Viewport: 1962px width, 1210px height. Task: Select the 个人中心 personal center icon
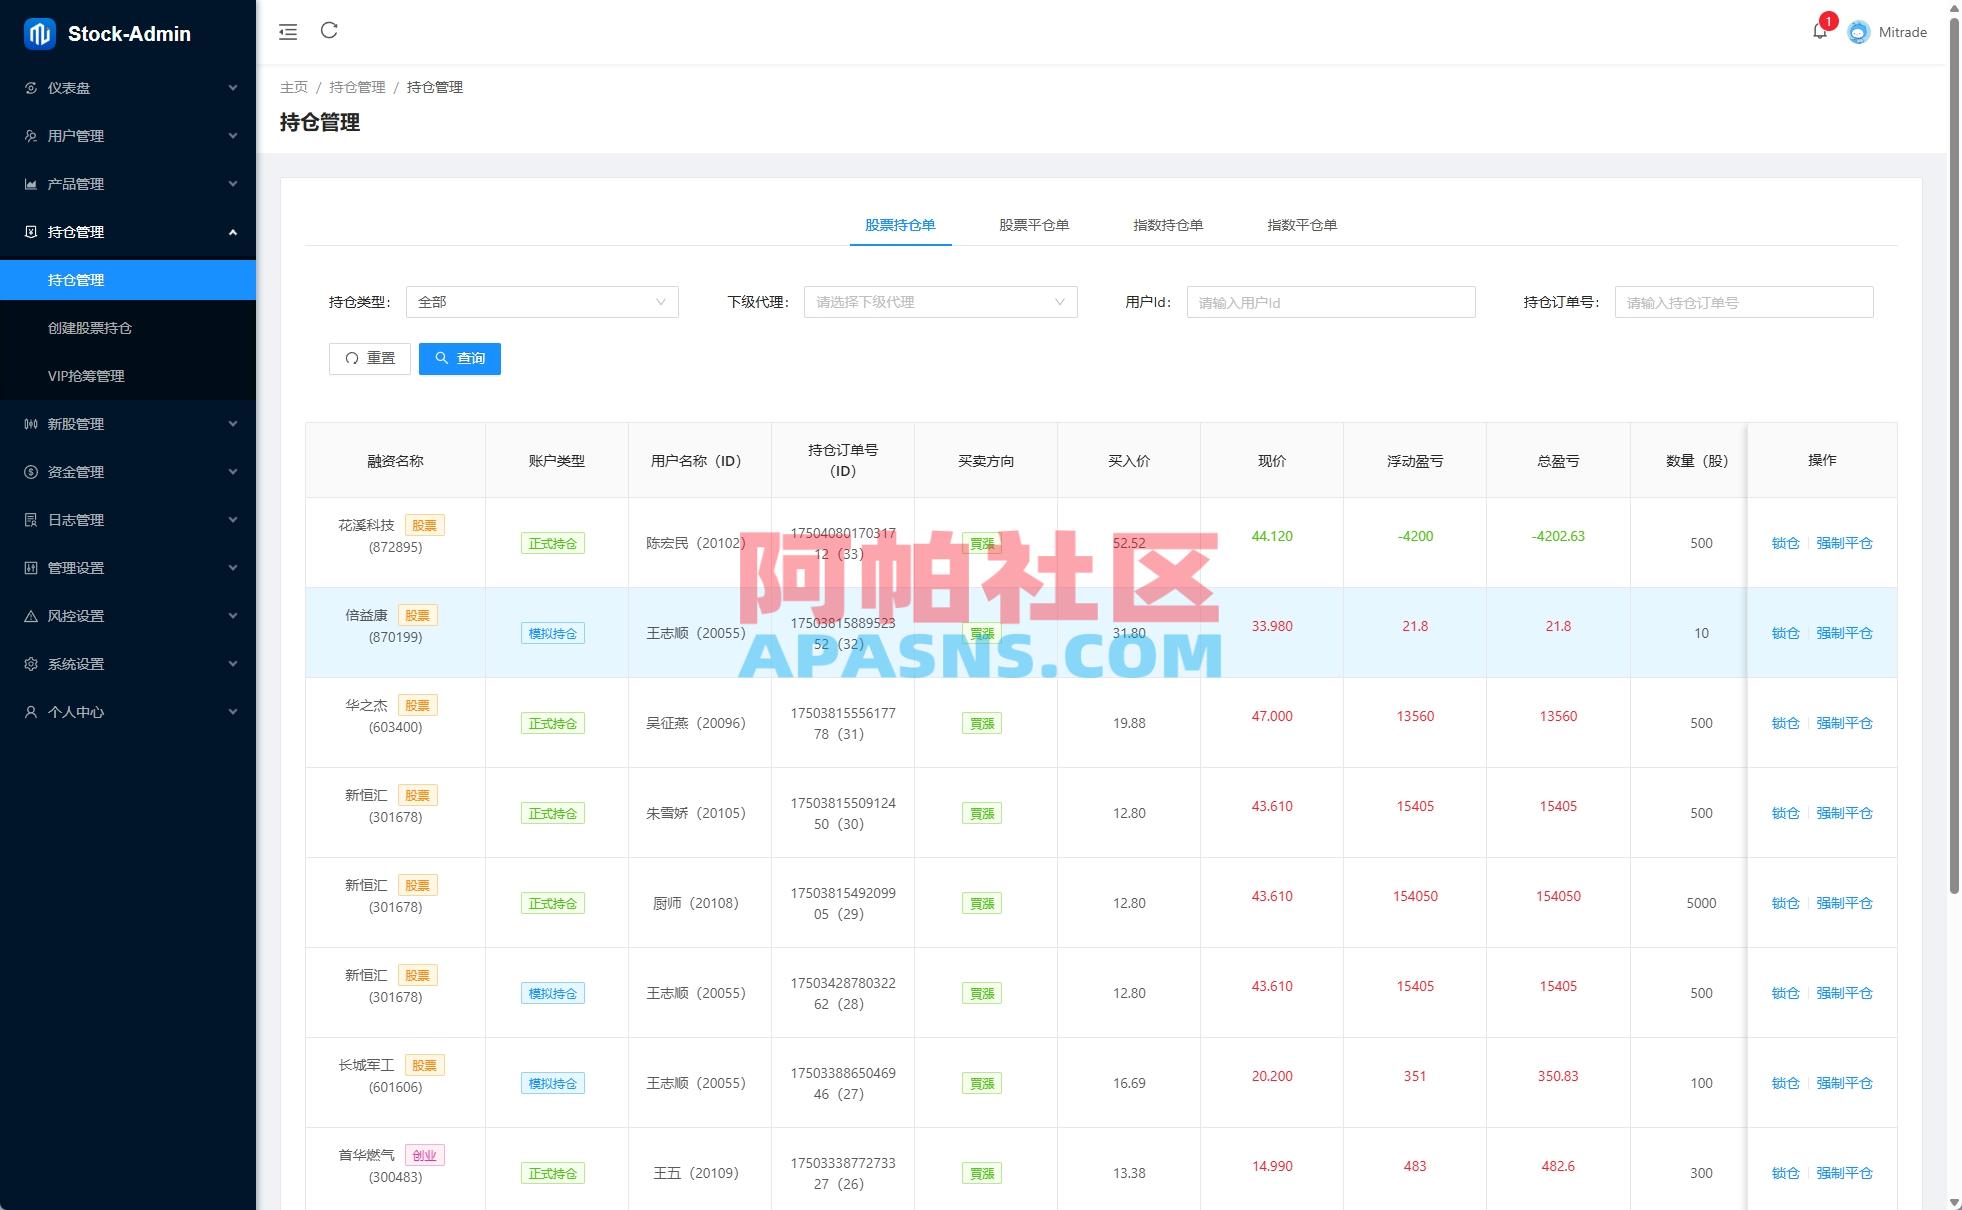tap(31, 711)
